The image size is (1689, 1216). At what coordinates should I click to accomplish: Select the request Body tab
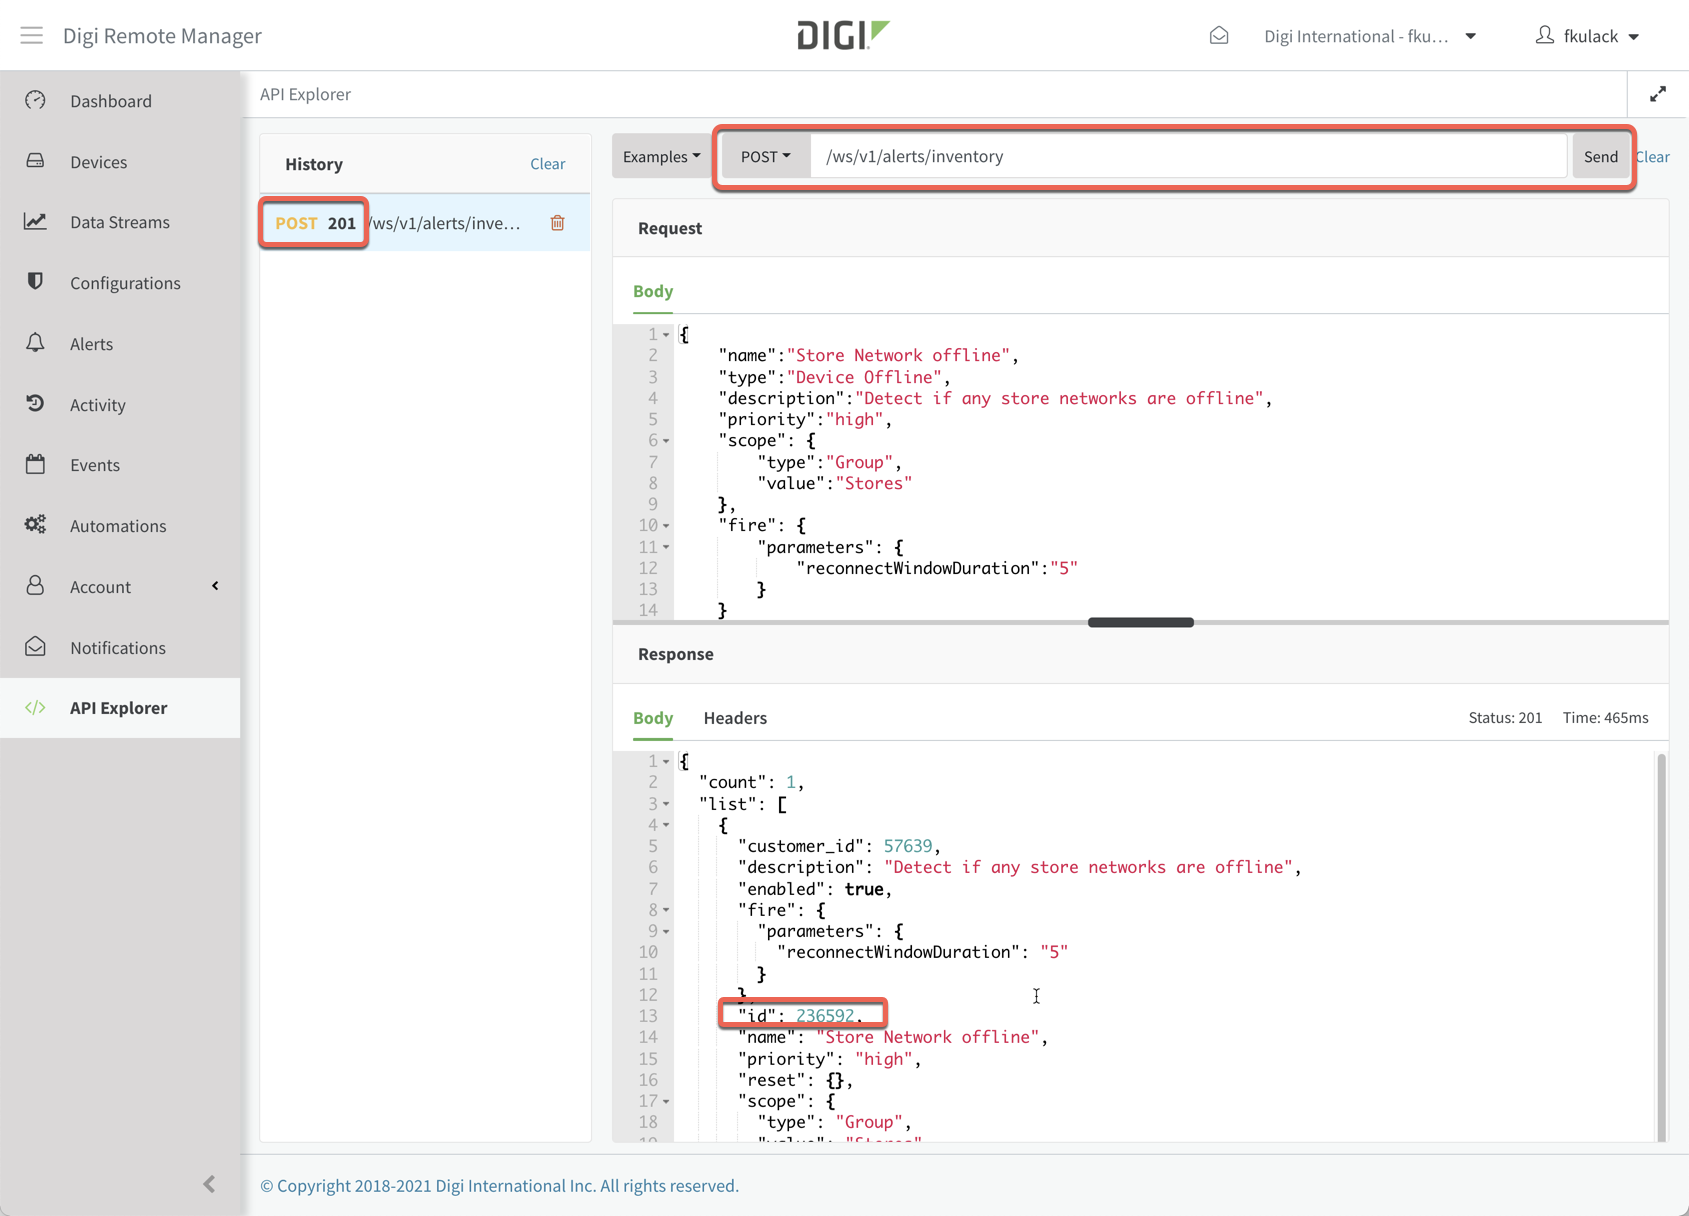652,291
